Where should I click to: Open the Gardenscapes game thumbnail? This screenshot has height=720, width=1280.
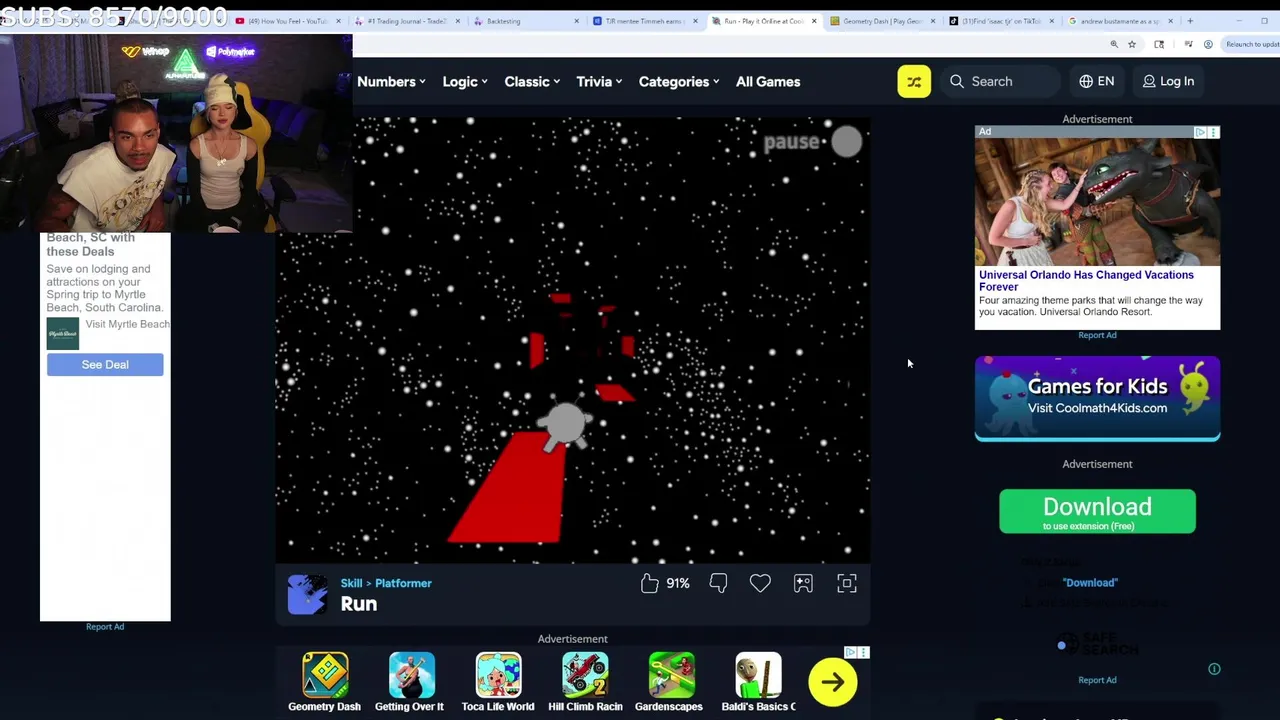pos(671,675)
